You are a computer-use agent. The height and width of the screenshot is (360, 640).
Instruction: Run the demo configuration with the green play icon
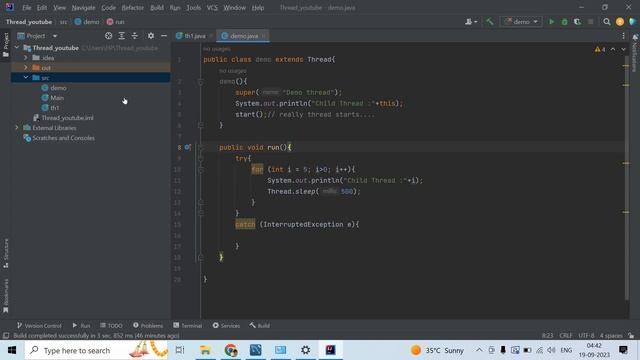551,22
